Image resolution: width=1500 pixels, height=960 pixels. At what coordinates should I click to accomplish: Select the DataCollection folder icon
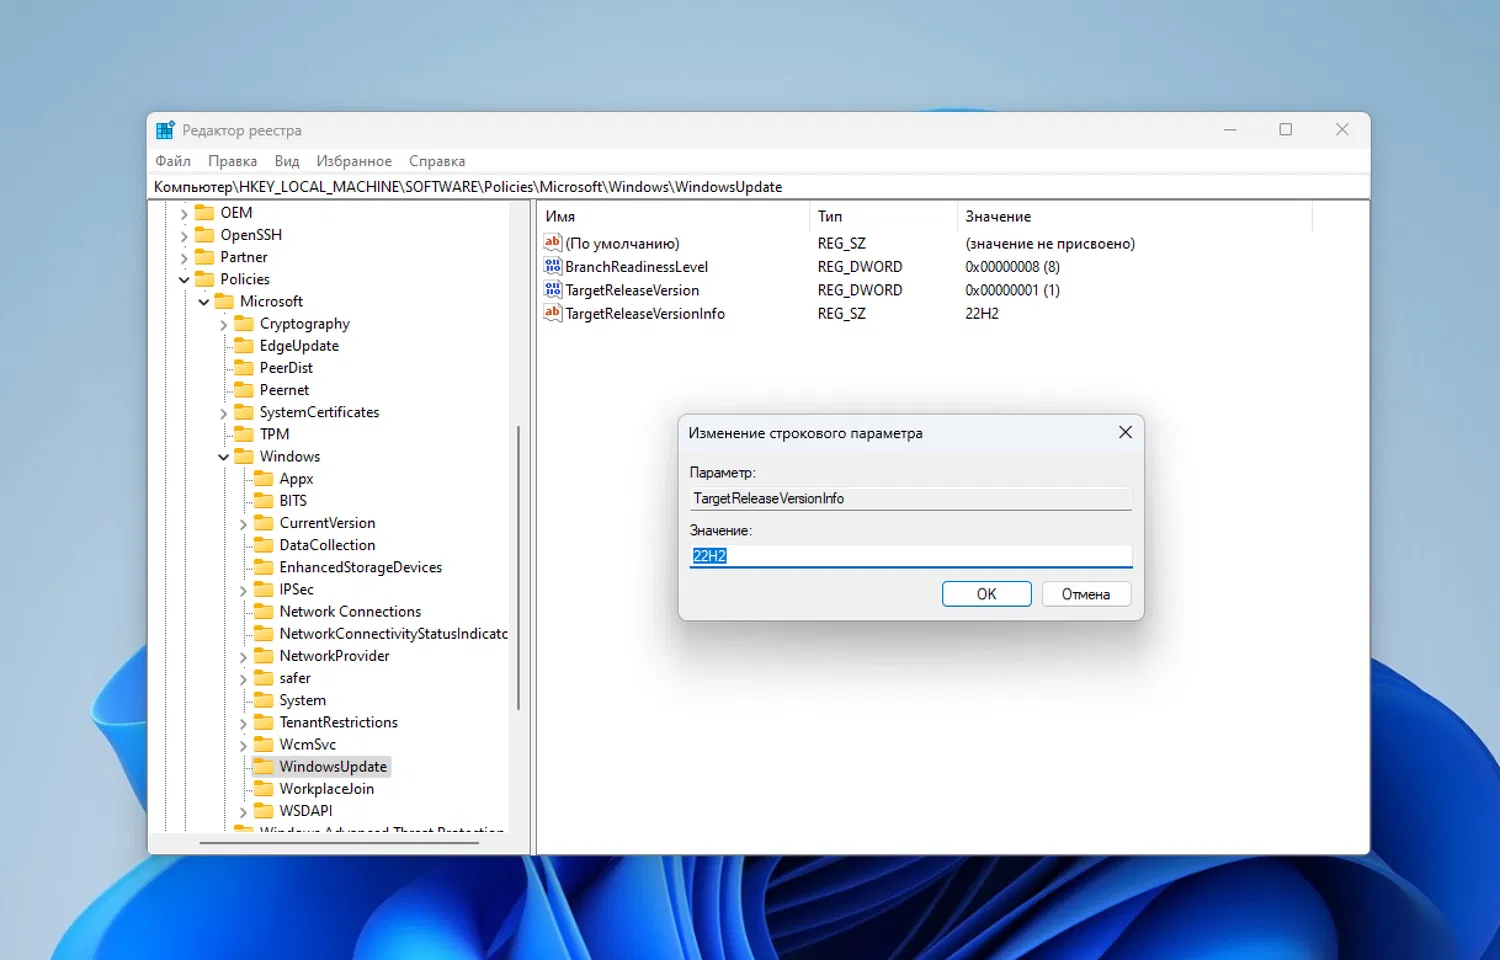(x=264, y=544)
